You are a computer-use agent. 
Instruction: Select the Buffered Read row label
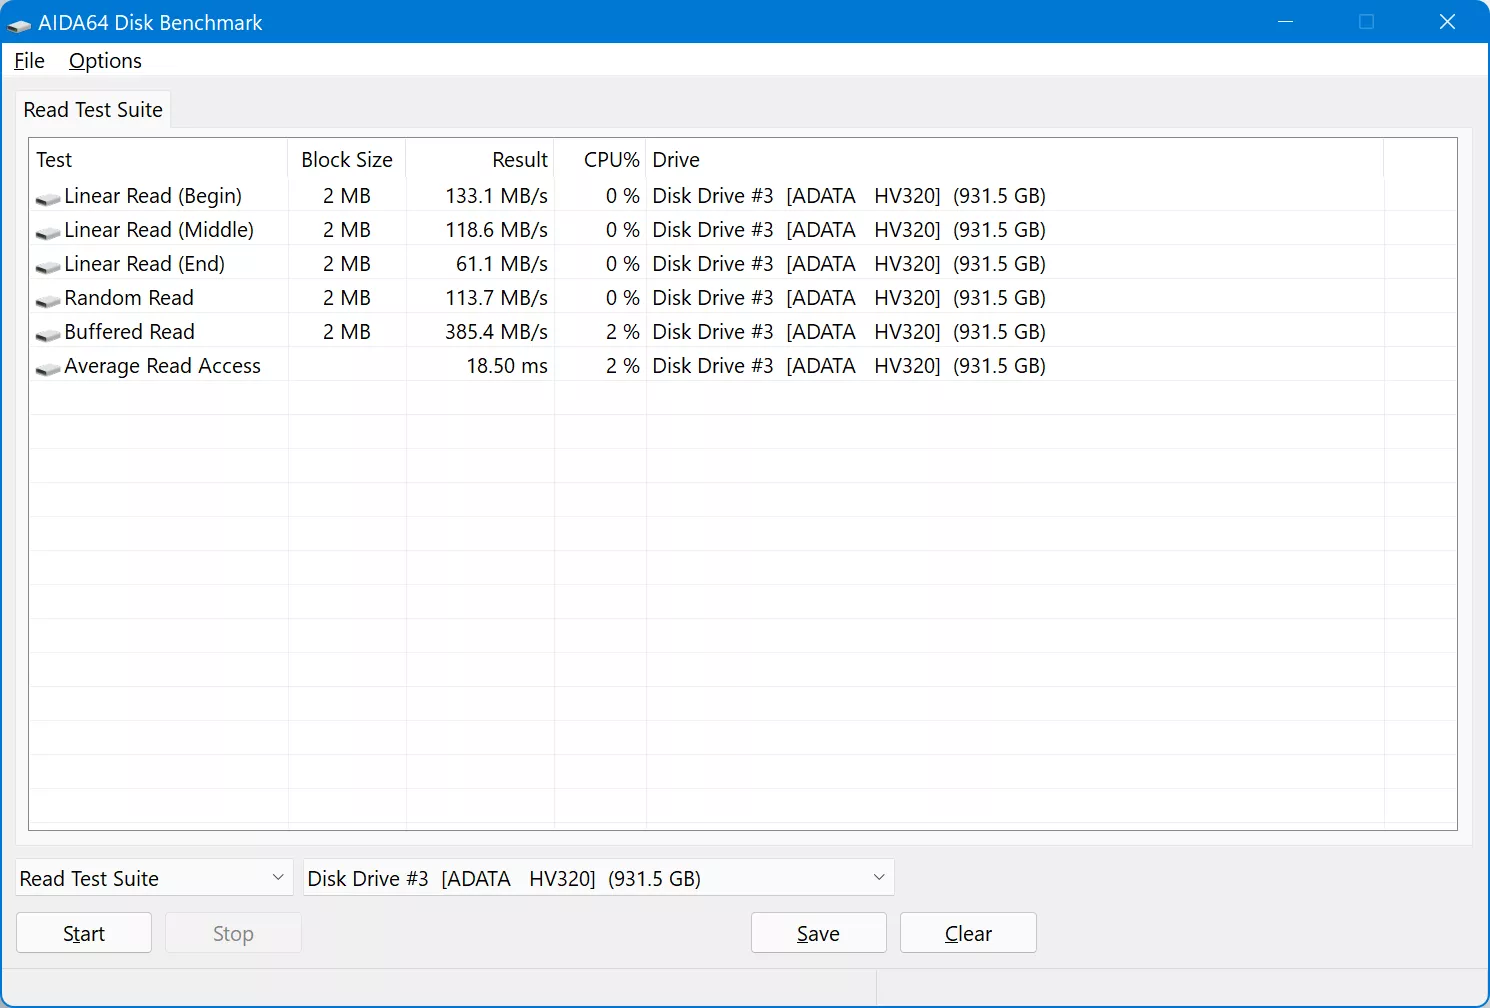[x=130, y=332]
